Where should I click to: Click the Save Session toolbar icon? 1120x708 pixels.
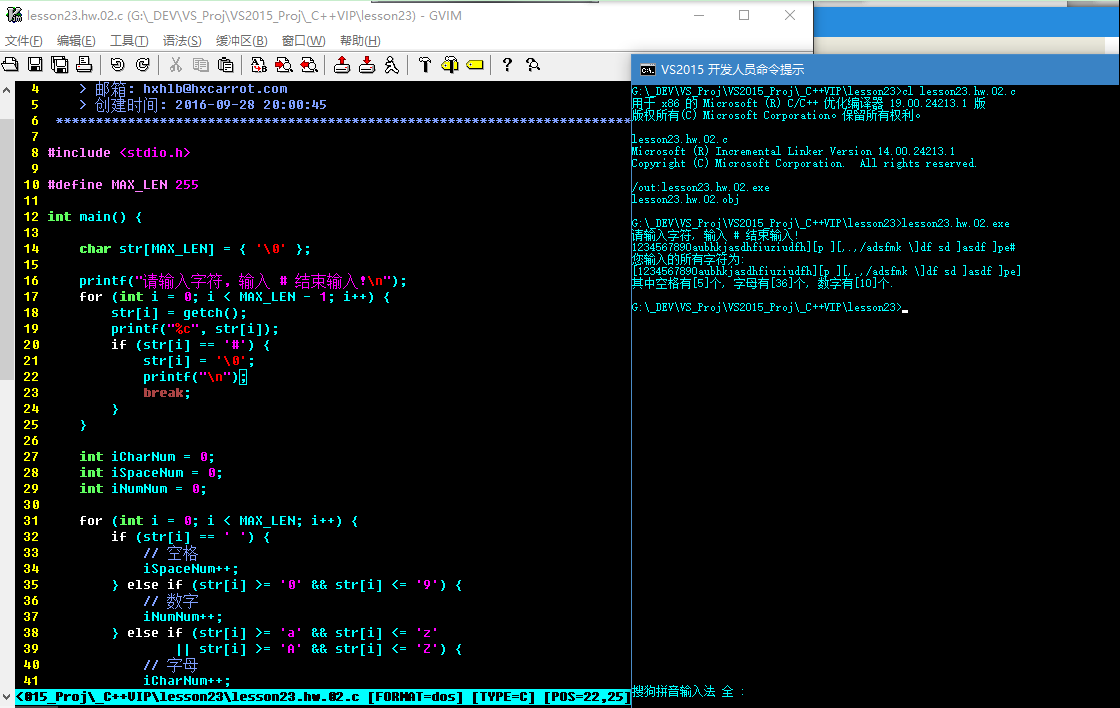point(367,65)
